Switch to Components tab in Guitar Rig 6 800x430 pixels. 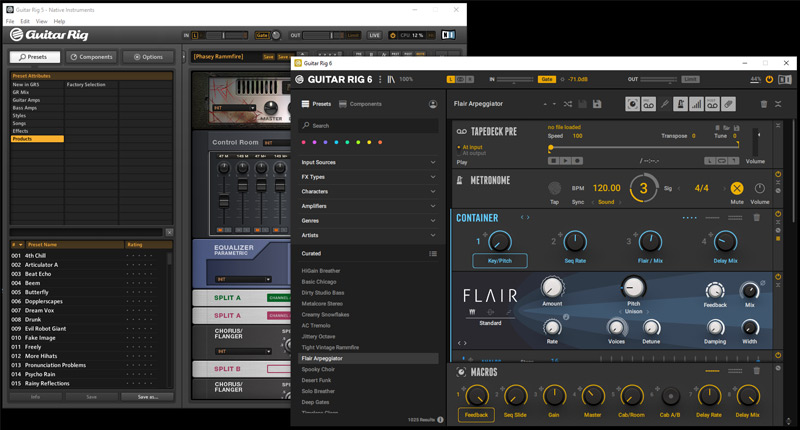(360, 104)
